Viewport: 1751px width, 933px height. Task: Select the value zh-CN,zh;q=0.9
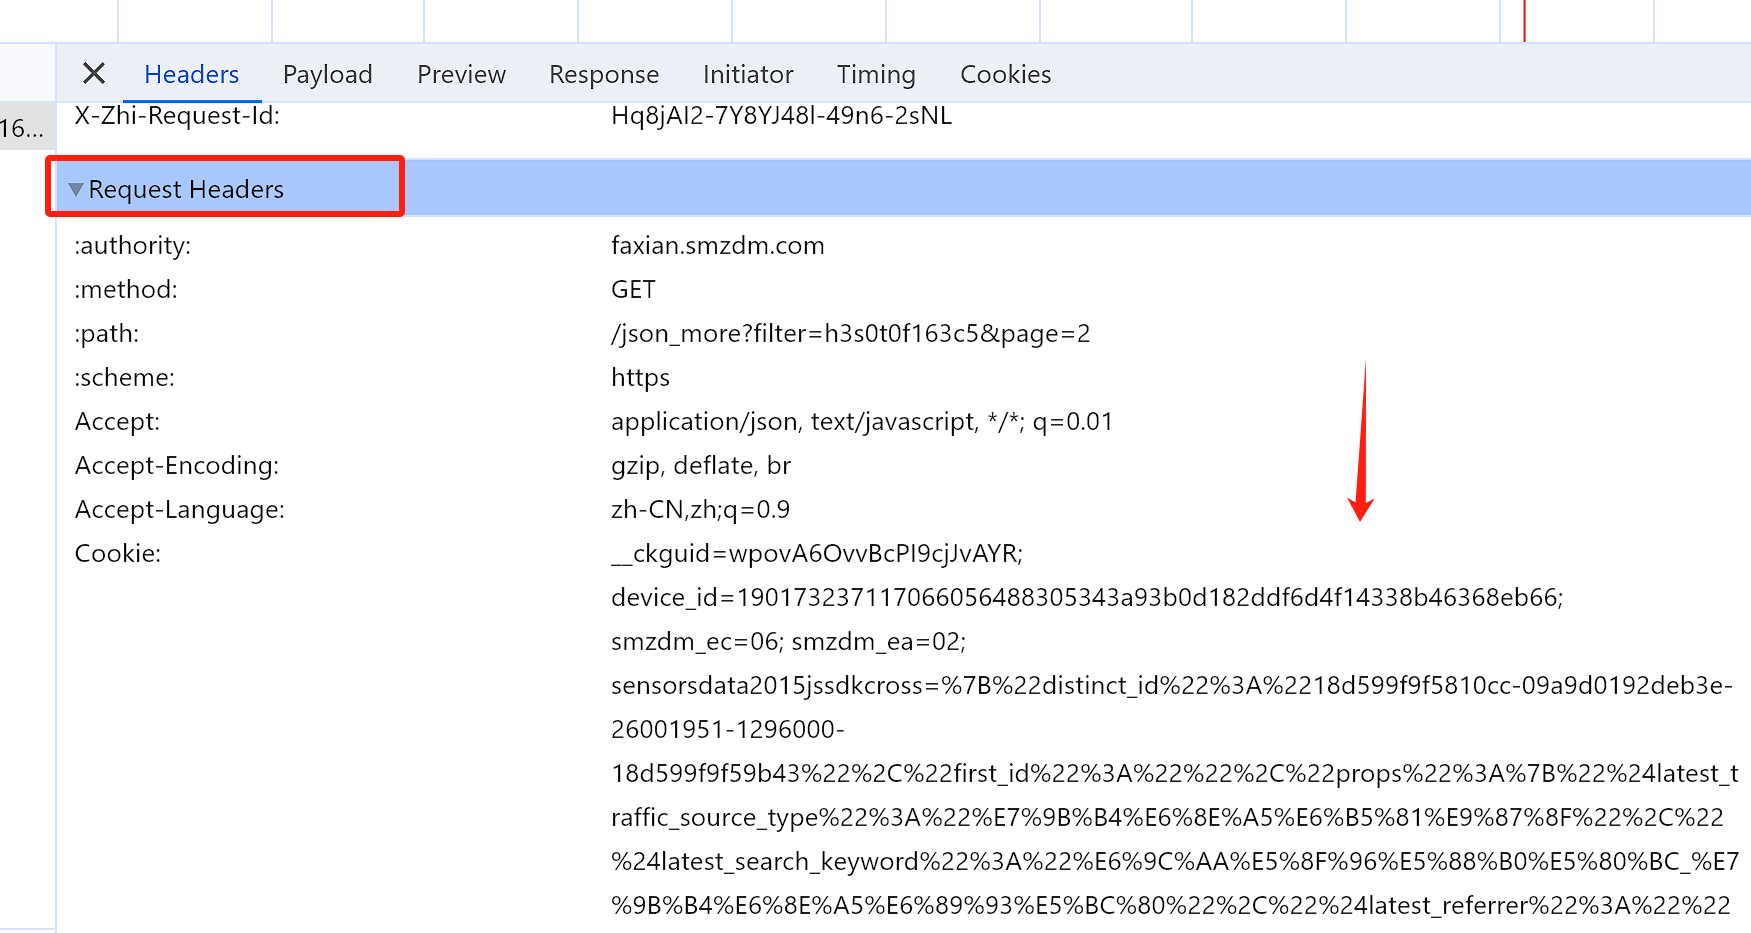pyautogui.click(x=700, y=510)
